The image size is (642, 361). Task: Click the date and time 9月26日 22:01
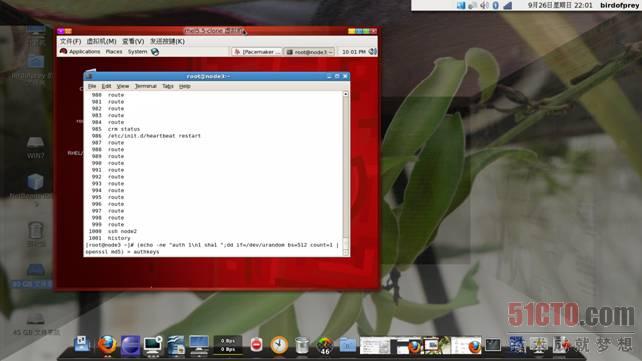tap(560, 5)
